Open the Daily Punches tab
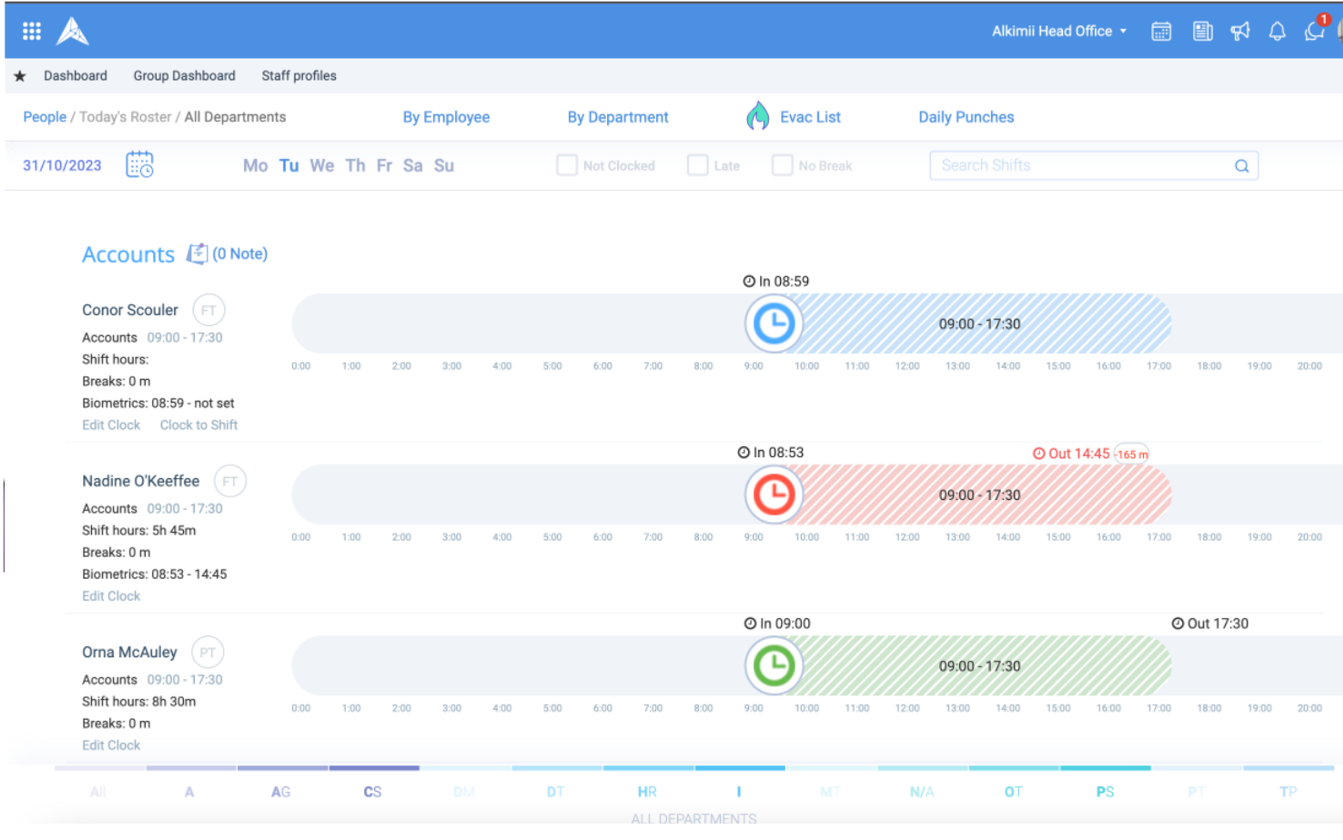 [x=966, y=117]
